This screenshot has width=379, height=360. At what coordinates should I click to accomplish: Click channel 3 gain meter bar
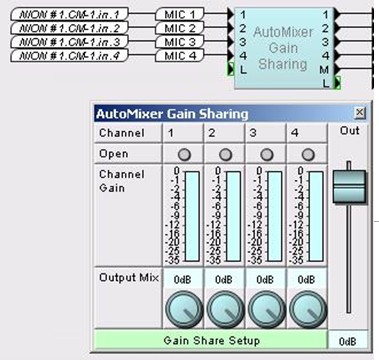click(275, 216)
